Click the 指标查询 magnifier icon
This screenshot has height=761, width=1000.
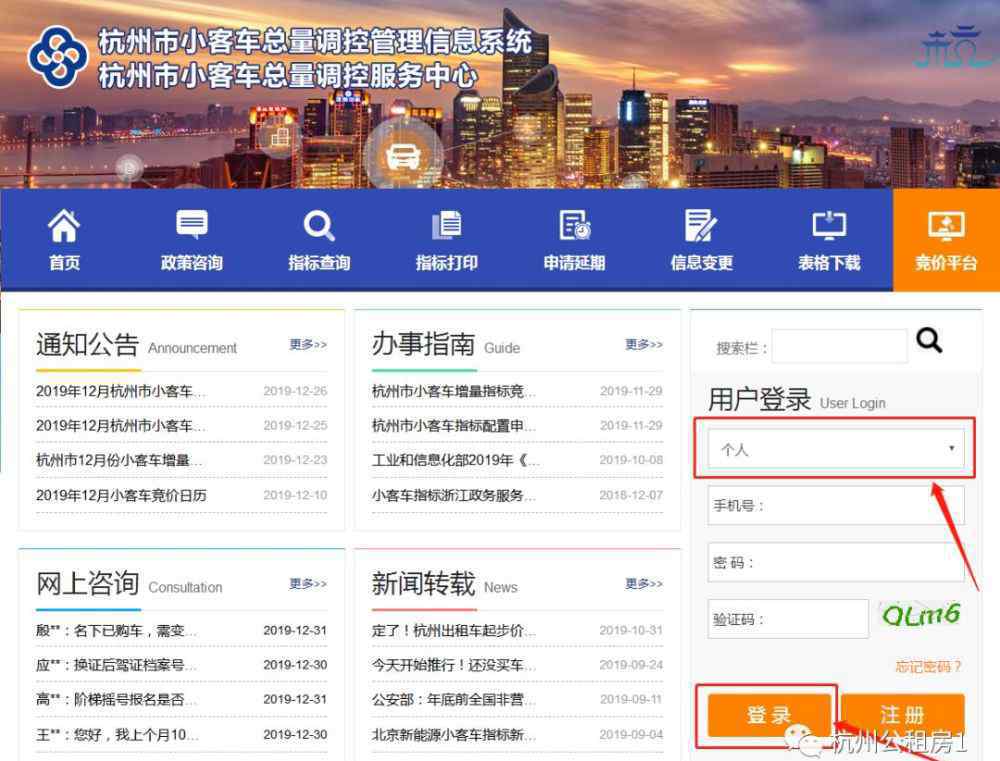click(x=319, y=227)
